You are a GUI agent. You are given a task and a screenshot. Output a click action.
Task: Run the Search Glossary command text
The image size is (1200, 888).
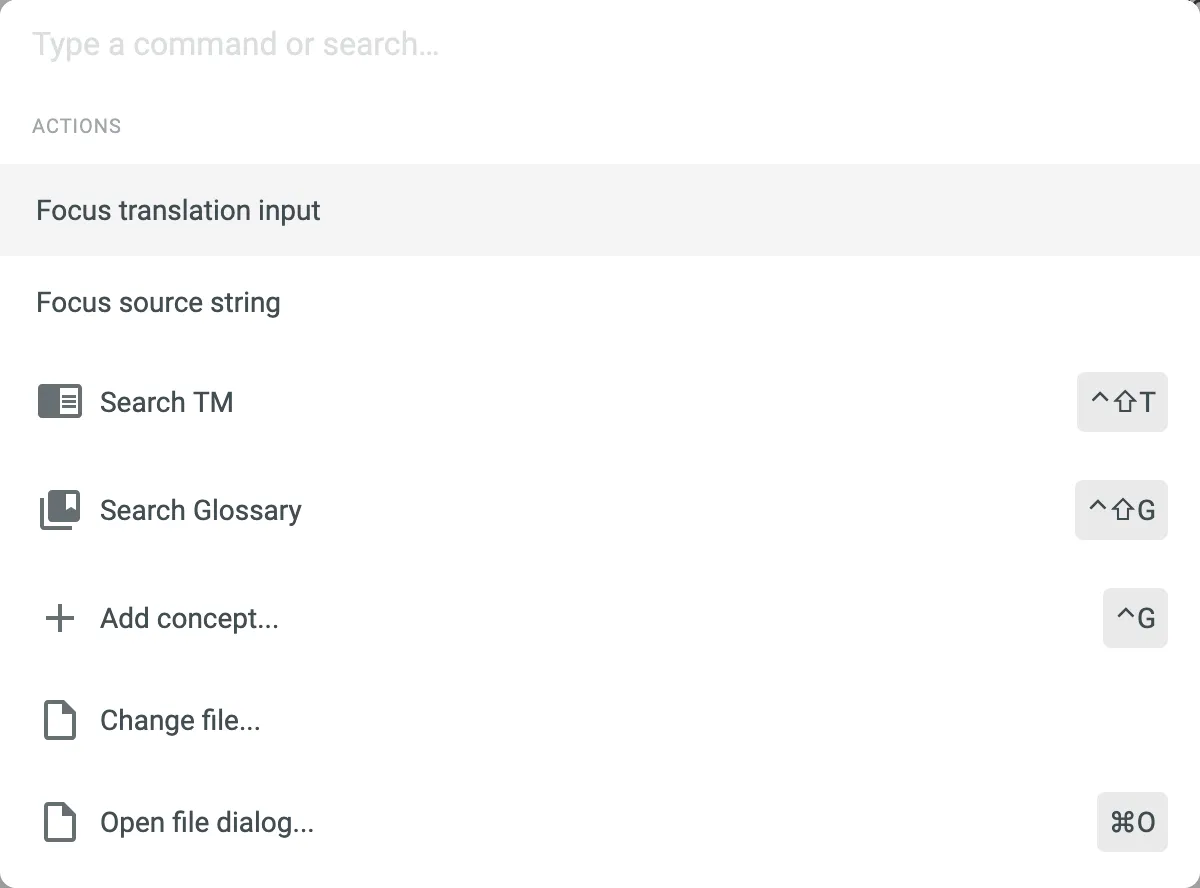point(201,510)
